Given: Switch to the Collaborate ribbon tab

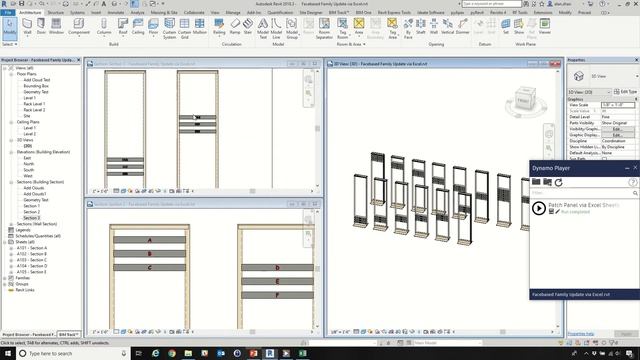Looking at the screenshot, I should tap(194, 13).
